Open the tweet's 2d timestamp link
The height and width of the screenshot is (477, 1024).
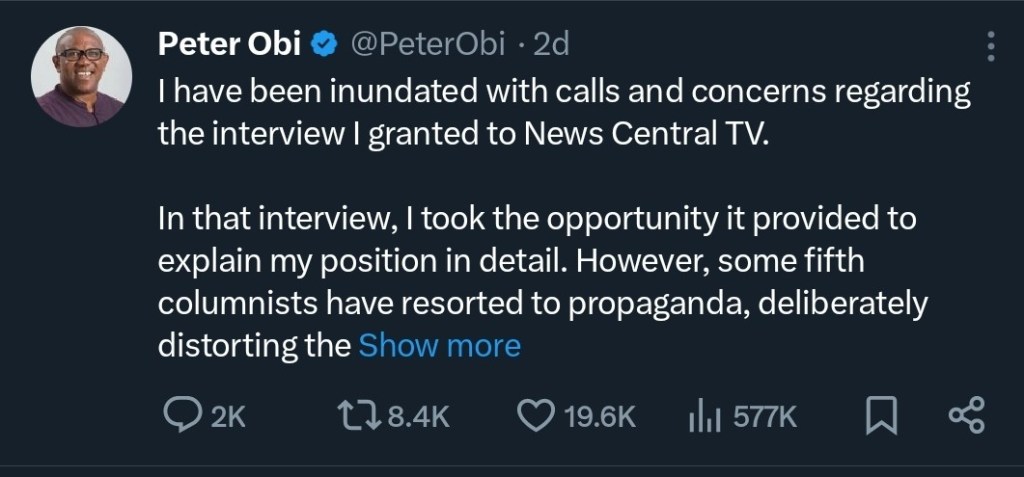coord(551,44)
